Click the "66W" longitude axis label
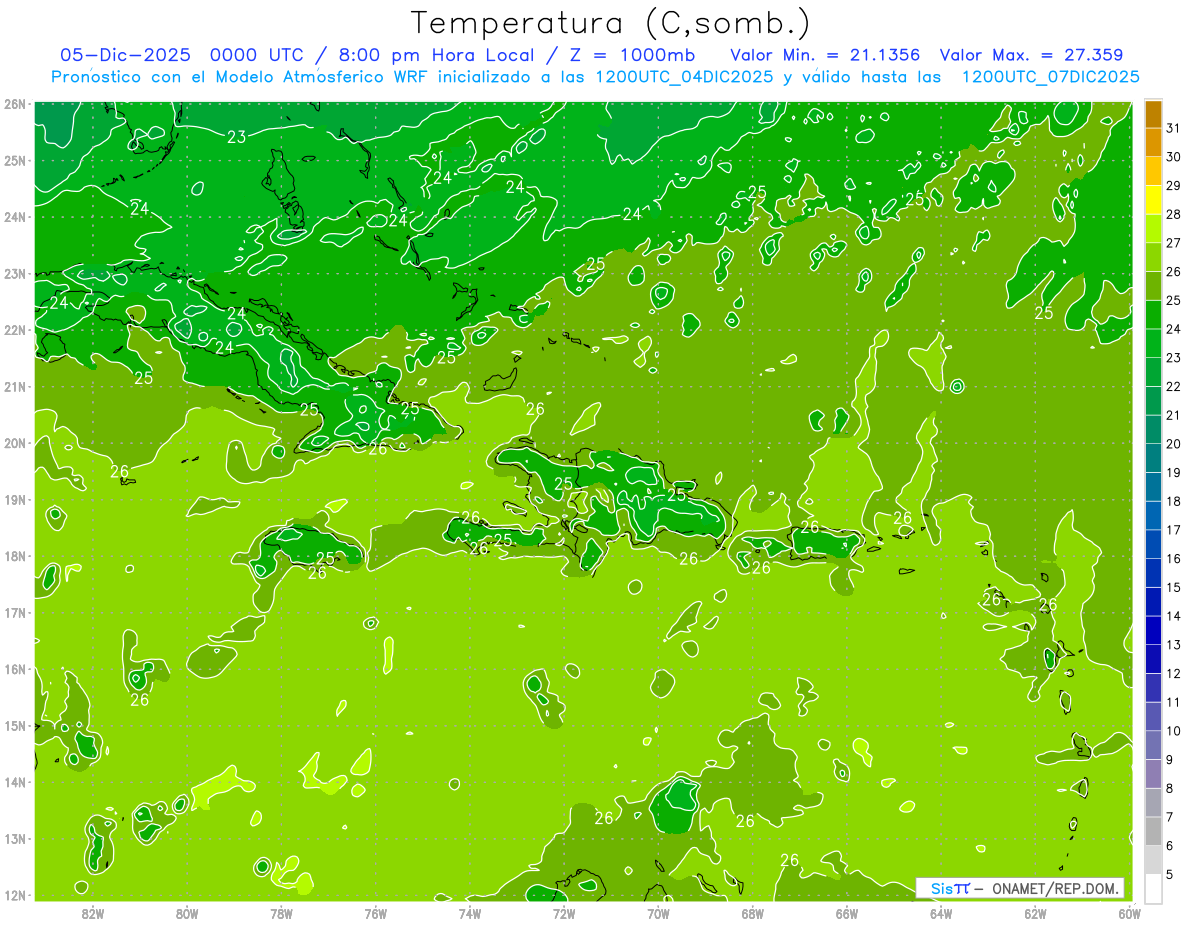The image size is (1200, 927). pos(846,913)
